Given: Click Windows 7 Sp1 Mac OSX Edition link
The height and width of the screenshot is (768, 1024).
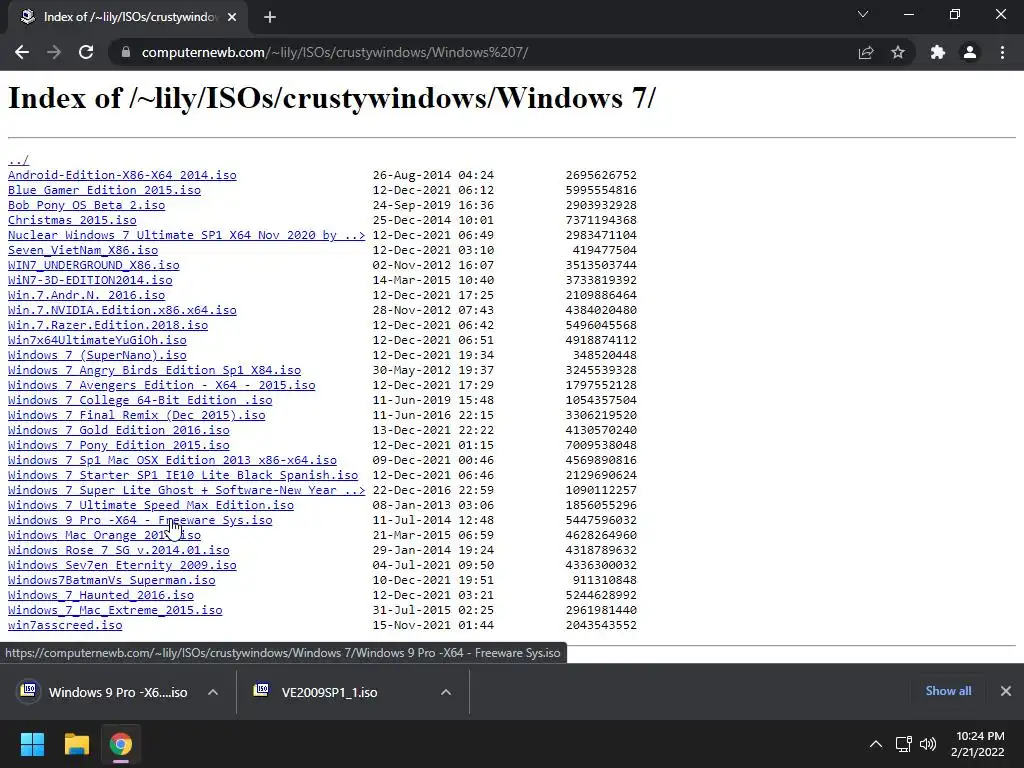Looking at the screenshot, I should [x=172, y=460].
